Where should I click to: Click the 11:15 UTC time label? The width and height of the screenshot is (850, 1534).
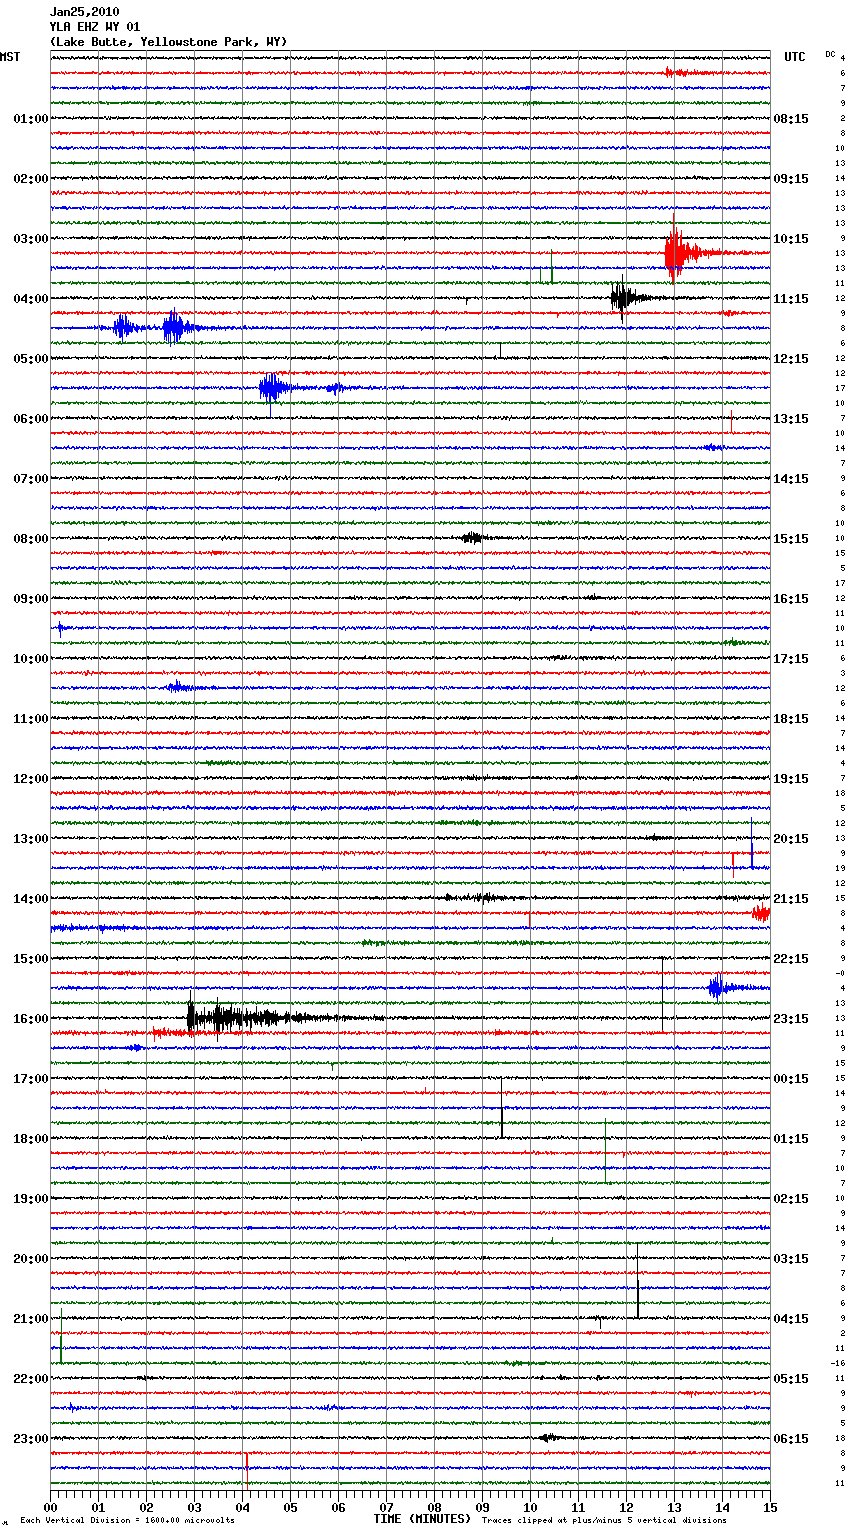tap(791, 299)
